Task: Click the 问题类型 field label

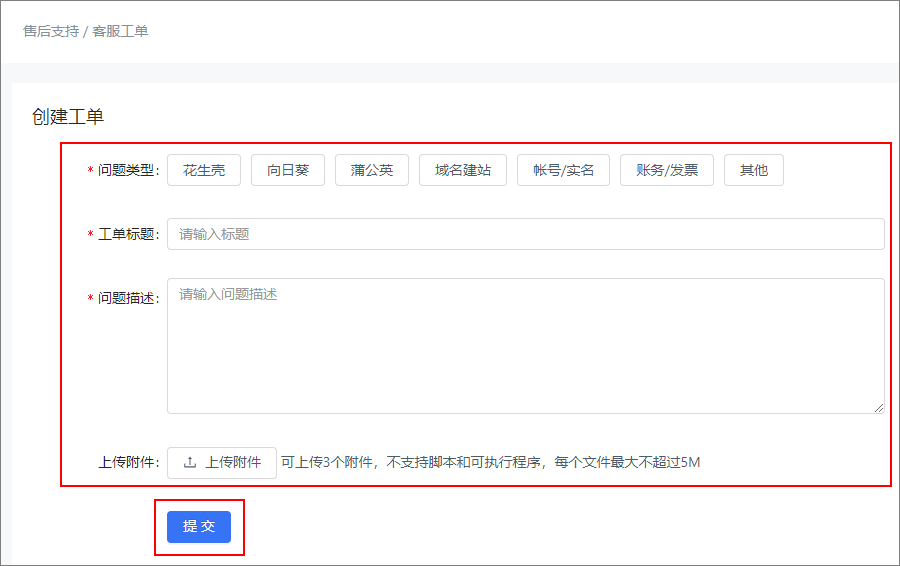Action: (128, 170)
